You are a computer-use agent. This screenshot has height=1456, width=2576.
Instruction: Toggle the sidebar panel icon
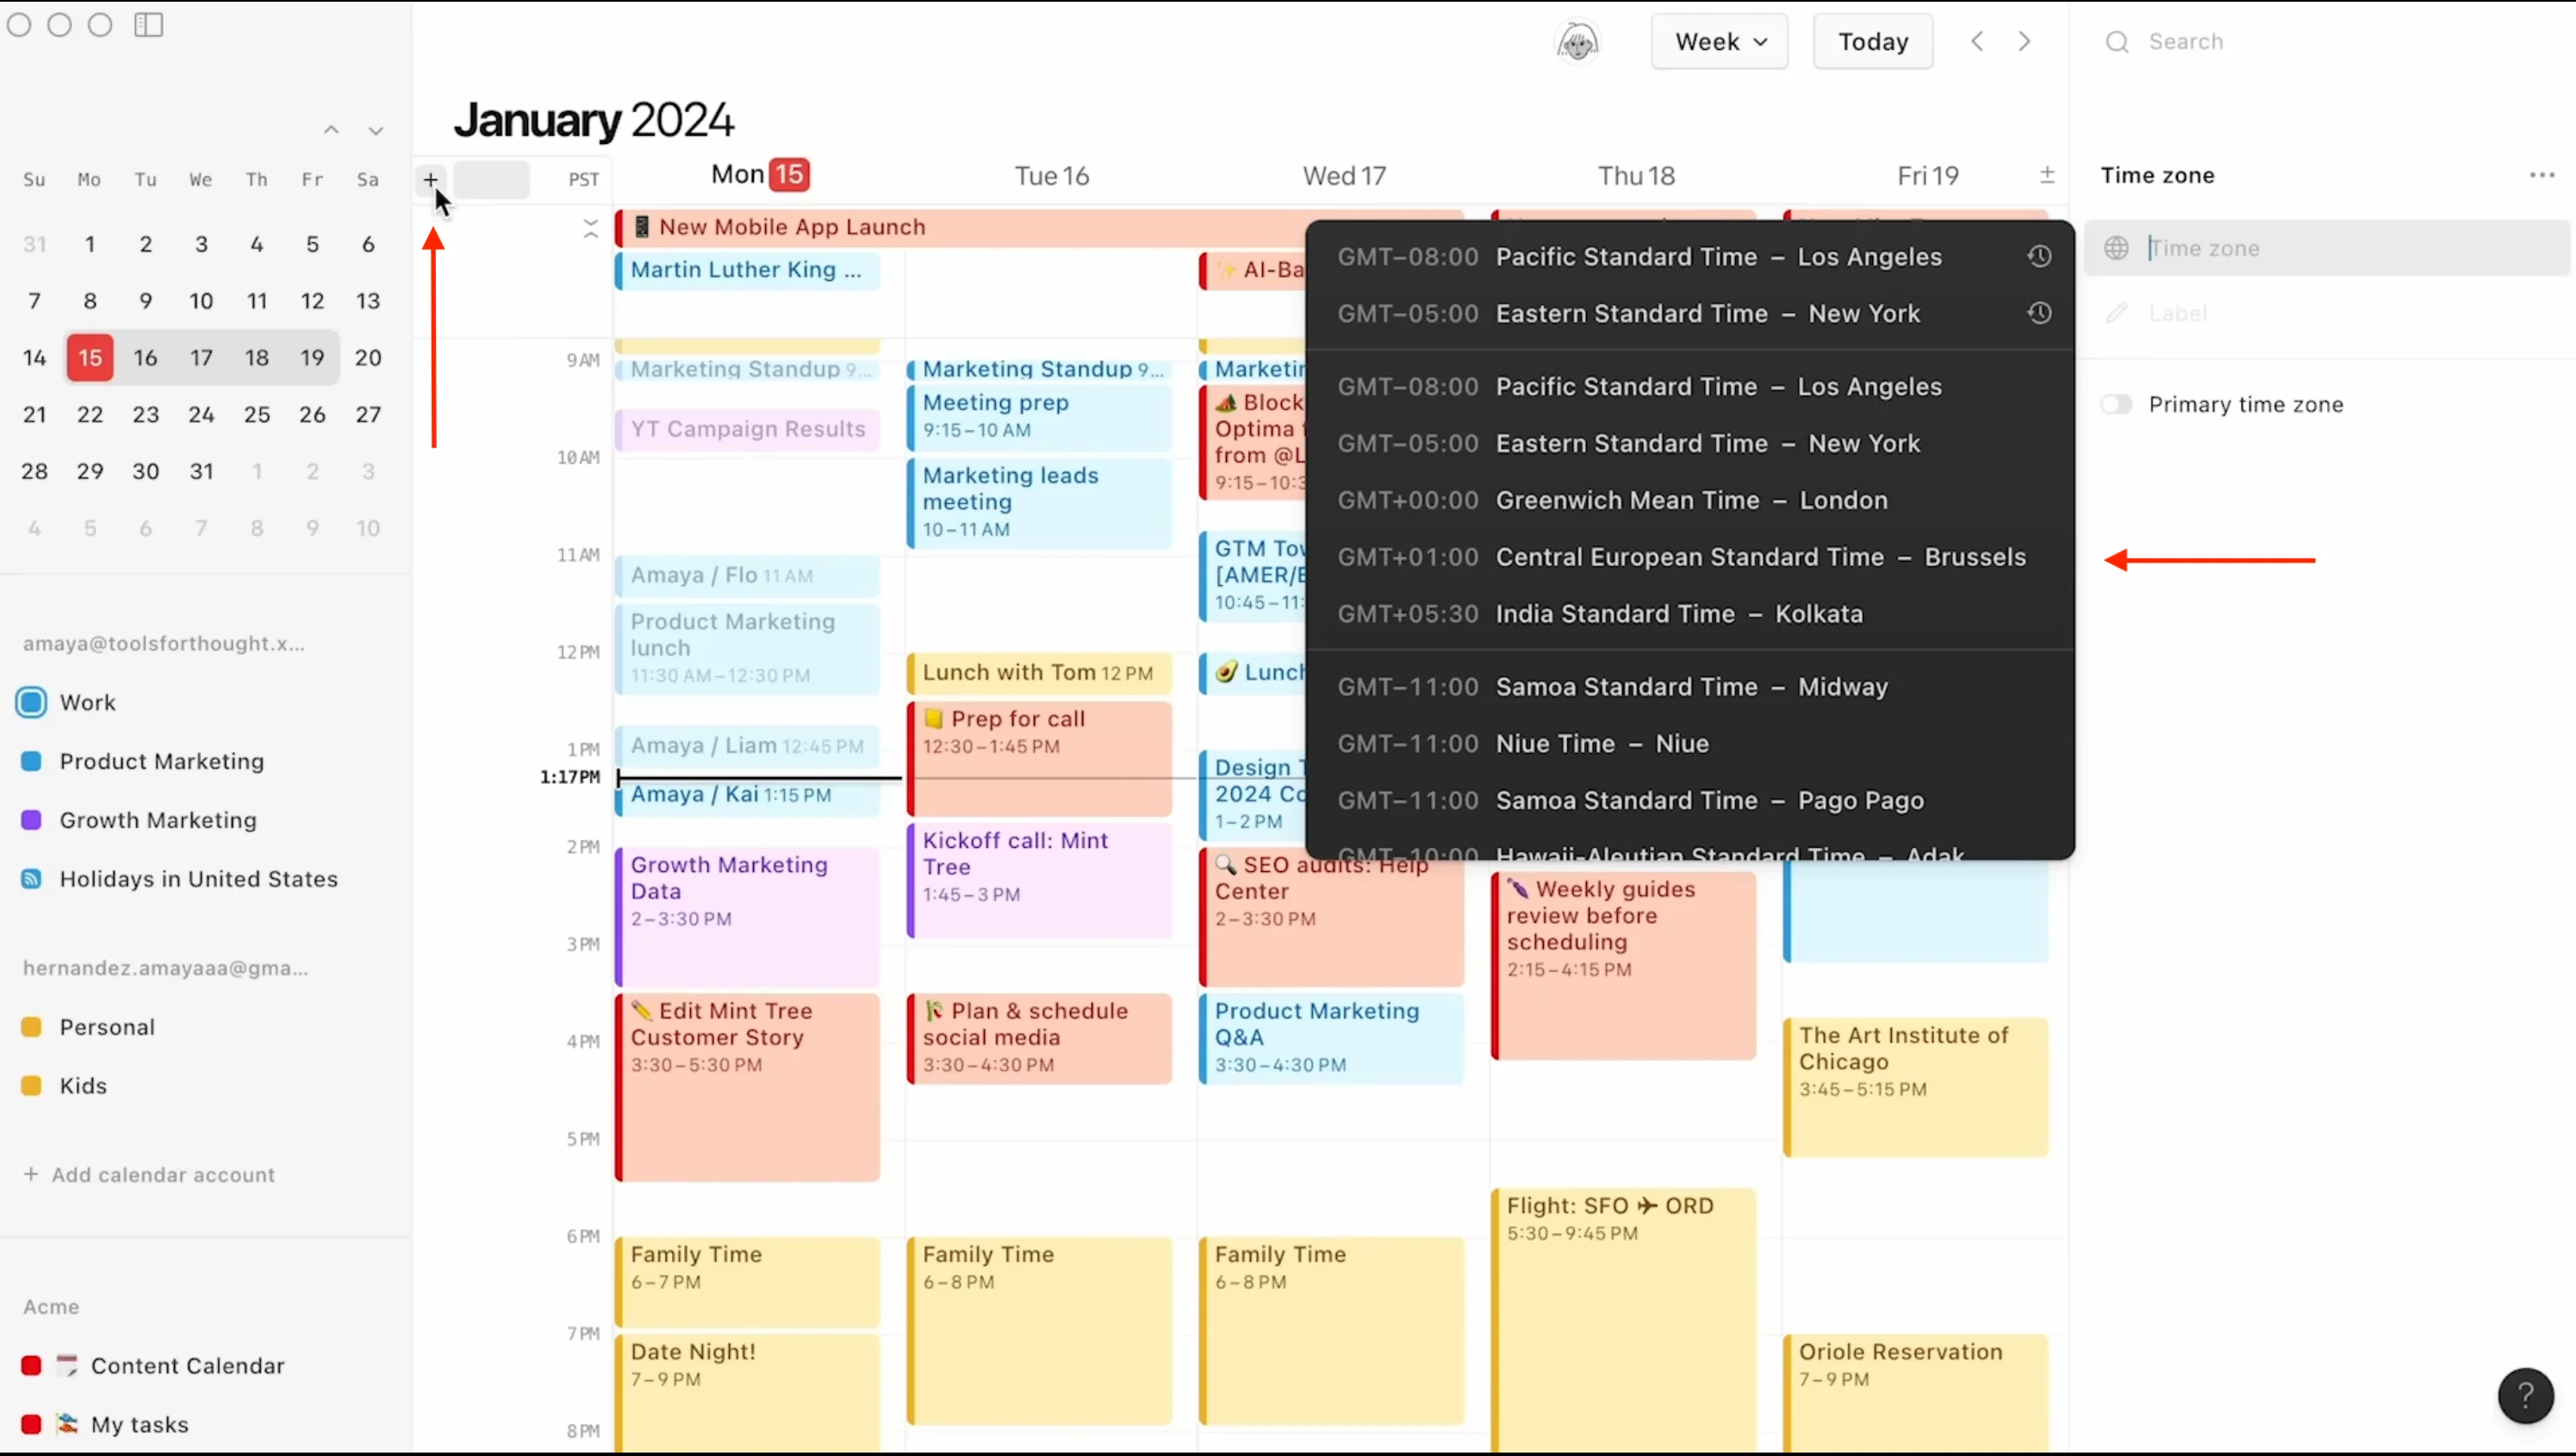tap(149, 25)
